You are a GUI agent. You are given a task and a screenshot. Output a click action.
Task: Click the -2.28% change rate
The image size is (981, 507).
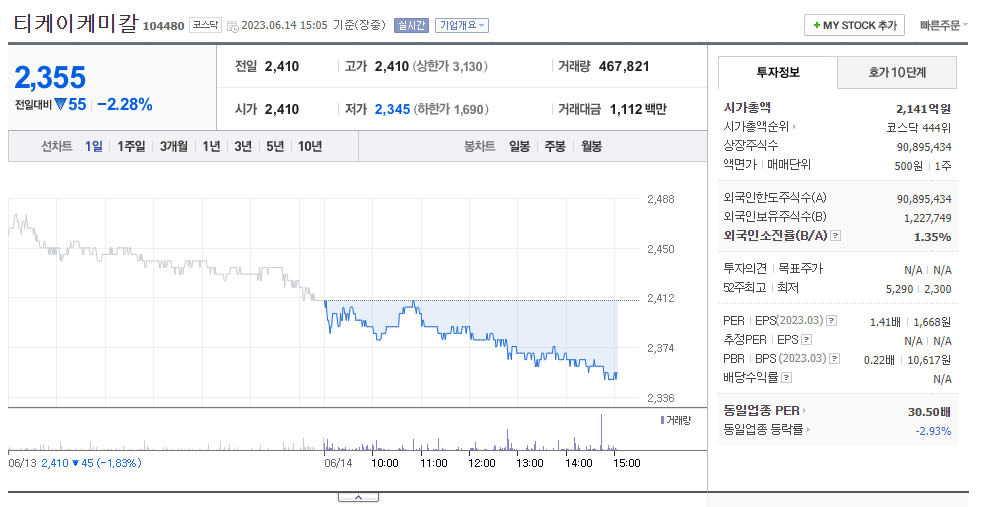[125, 105]
